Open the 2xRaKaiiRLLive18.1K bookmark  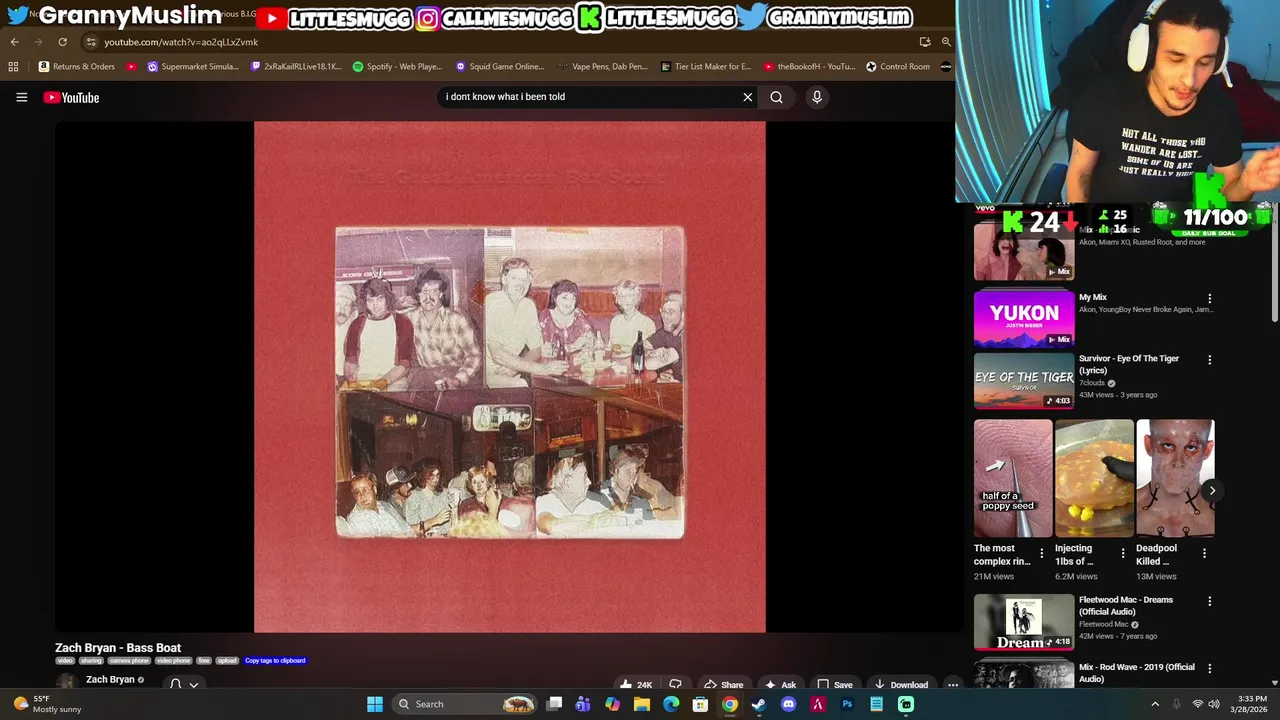pyautogui.click(x=297, y=67)
